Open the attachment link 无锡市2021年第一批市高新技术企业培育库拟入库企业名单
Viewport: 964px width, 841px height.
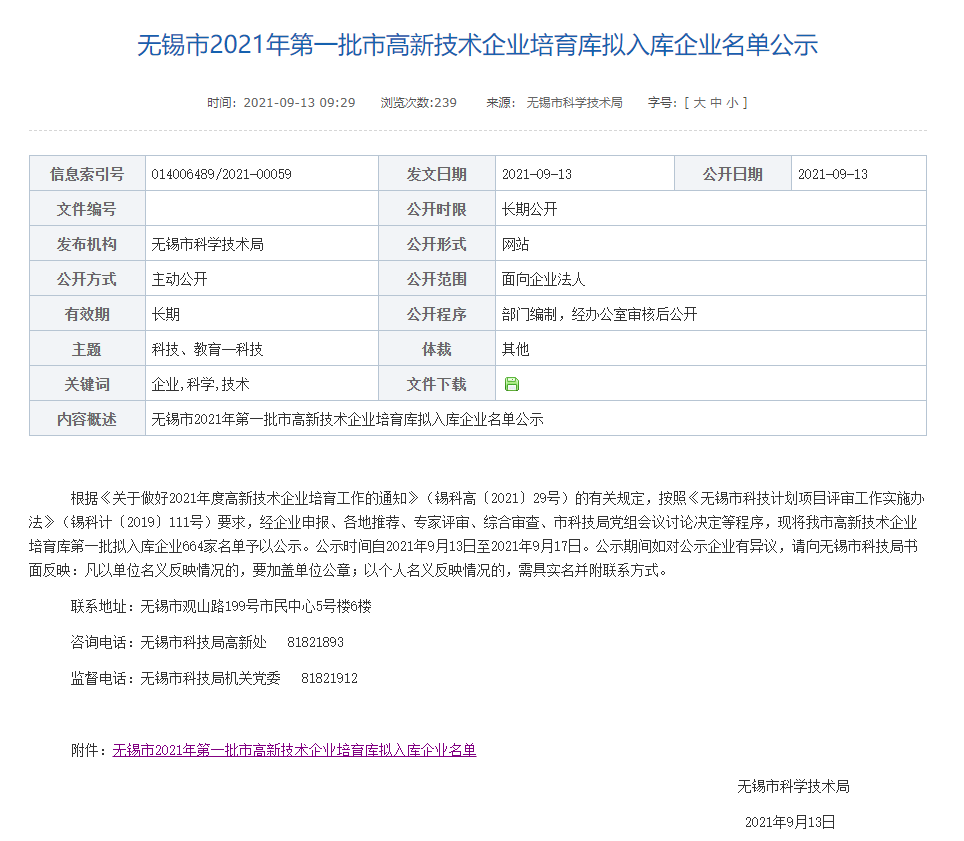pos(294,749)
